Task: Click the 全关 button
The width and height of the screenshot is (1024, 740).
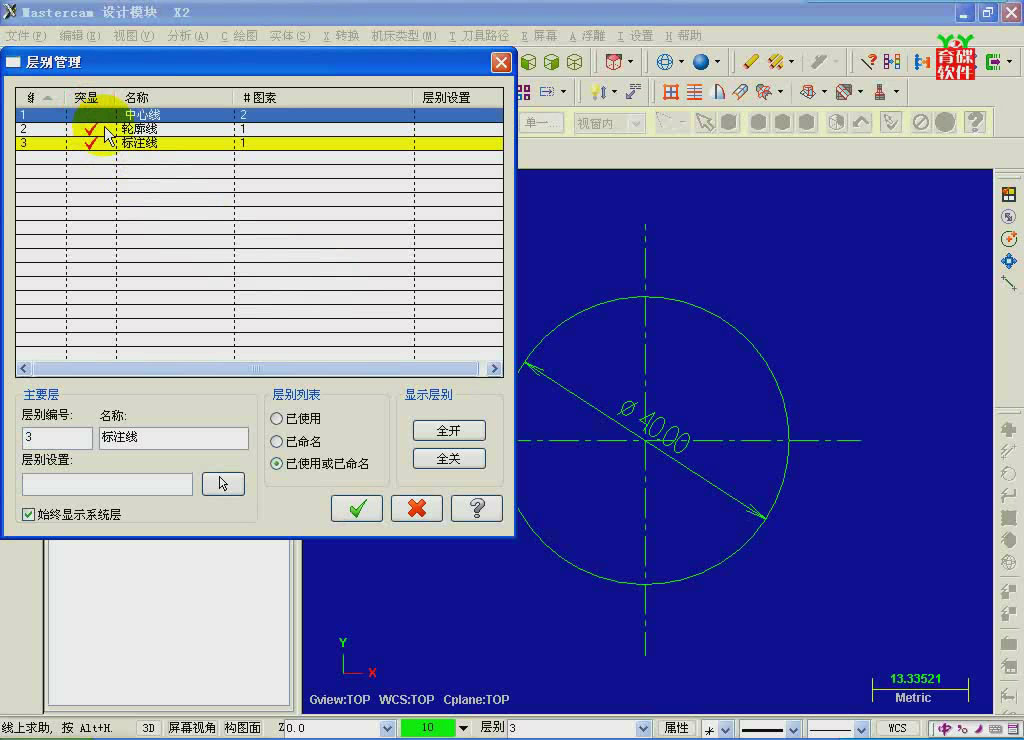Action: [449, 459]
